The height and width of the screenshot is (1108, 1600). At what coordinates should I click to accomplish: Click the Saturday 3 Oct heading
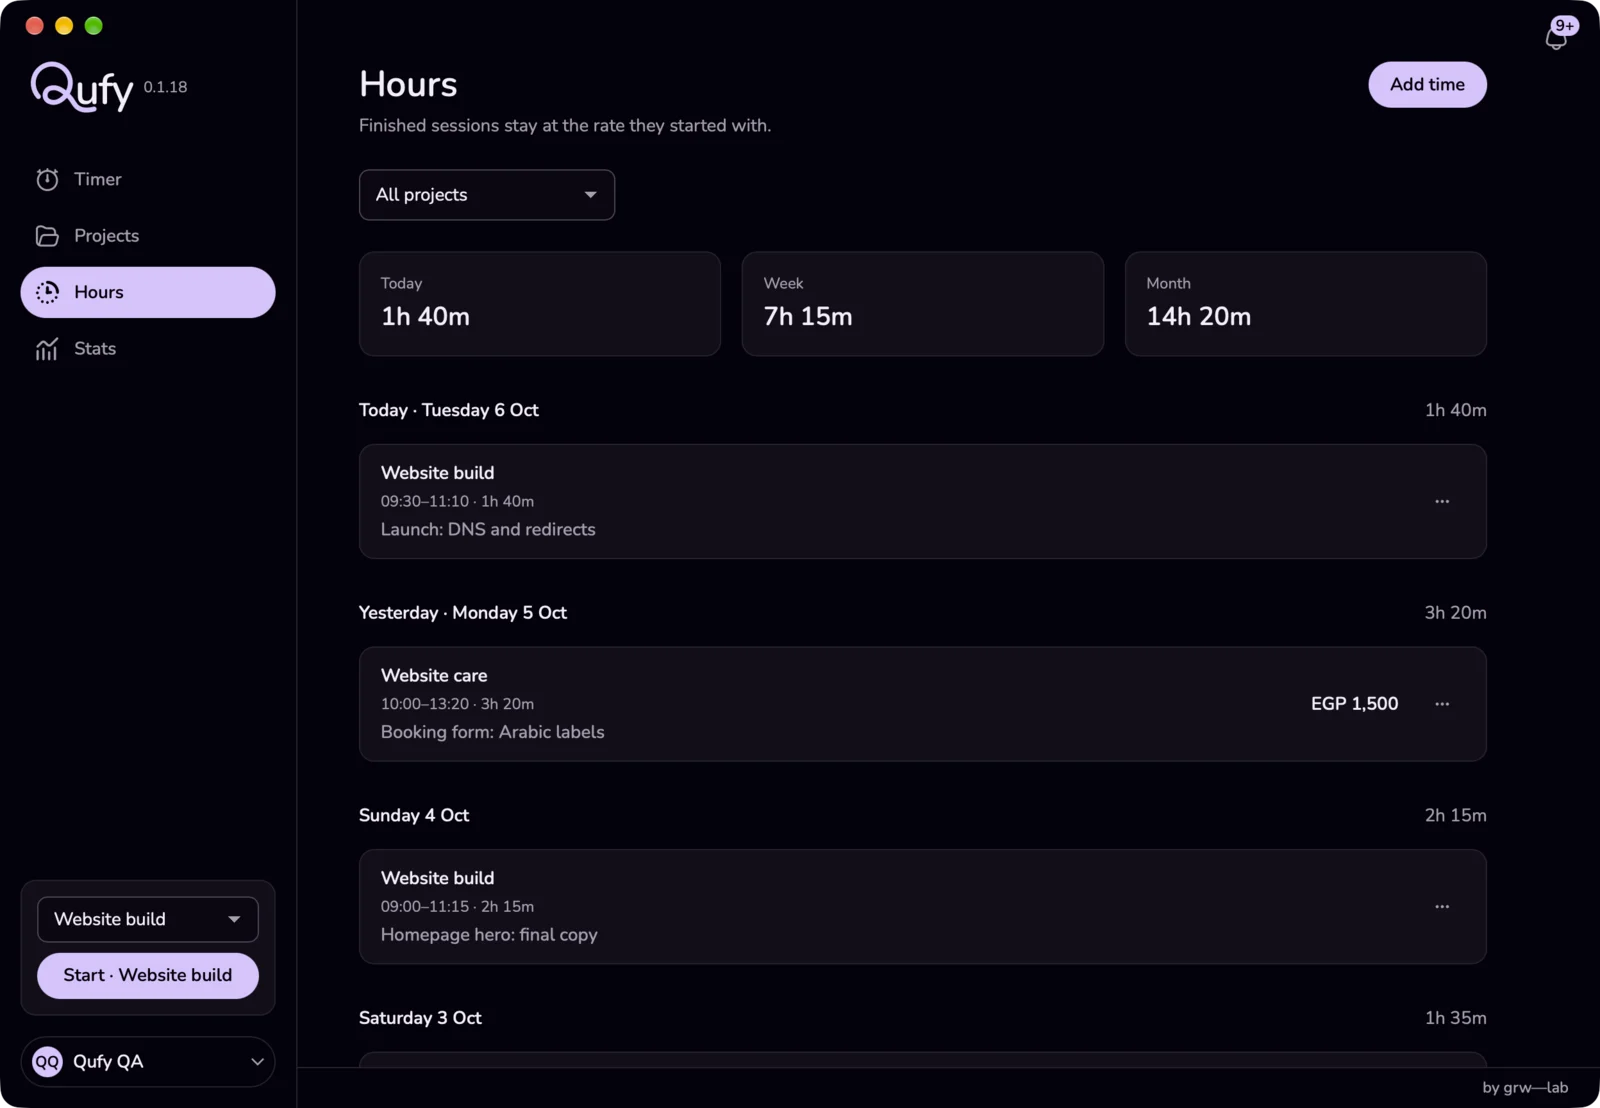click(x=420, y=1018)
